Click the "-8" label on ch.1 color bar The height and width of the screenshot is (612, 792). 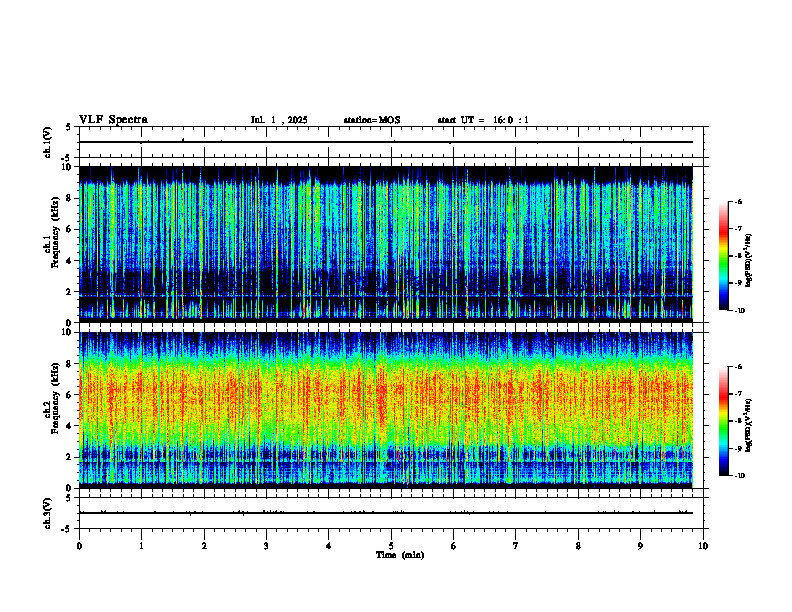pyautogui.click(x=738, y=256)
